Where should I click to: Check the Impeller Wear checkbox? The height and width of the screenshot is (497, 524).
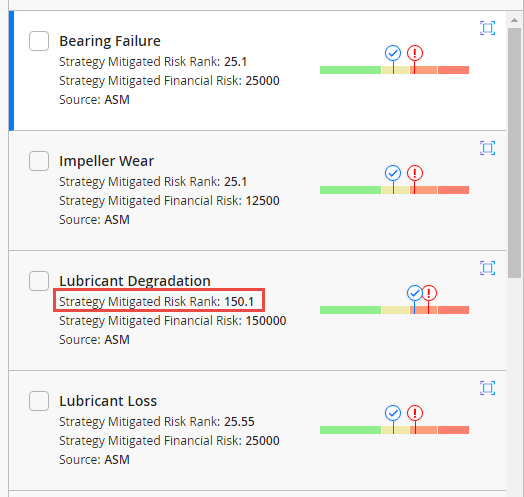(39, 161)
